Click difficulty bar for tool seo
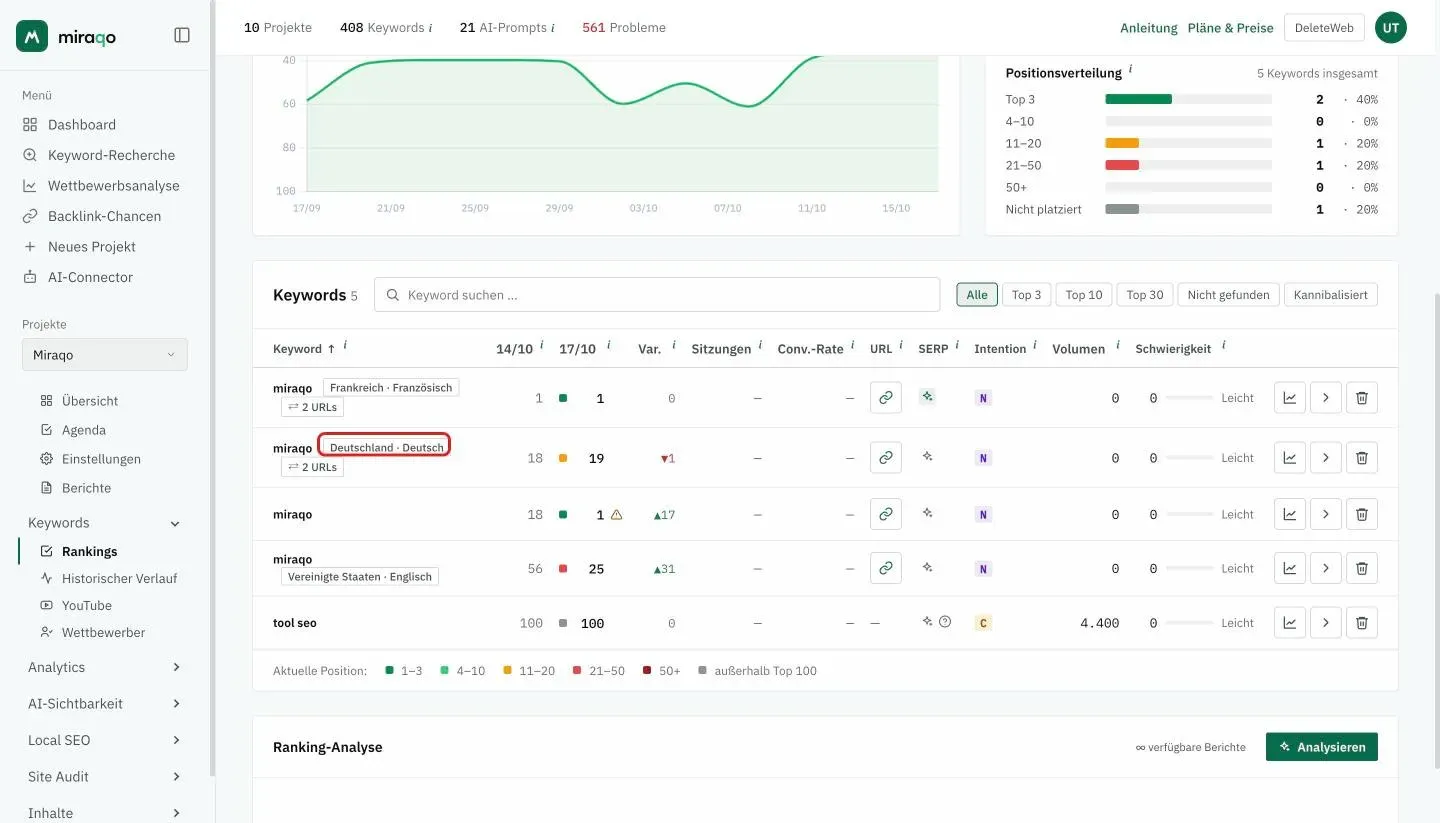The image size is (1440, 823). point(1189,623)
